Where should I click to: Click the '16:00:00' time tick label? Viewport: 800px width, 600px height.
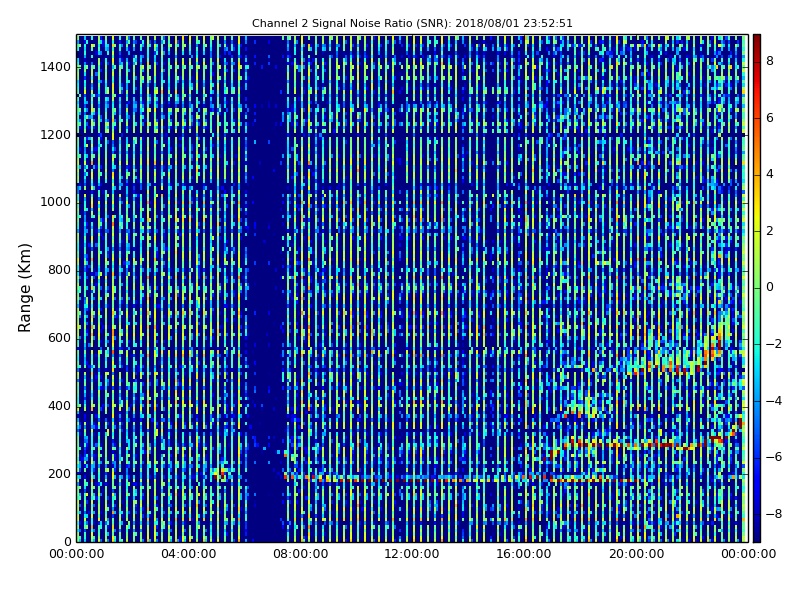tap(523, 554)
